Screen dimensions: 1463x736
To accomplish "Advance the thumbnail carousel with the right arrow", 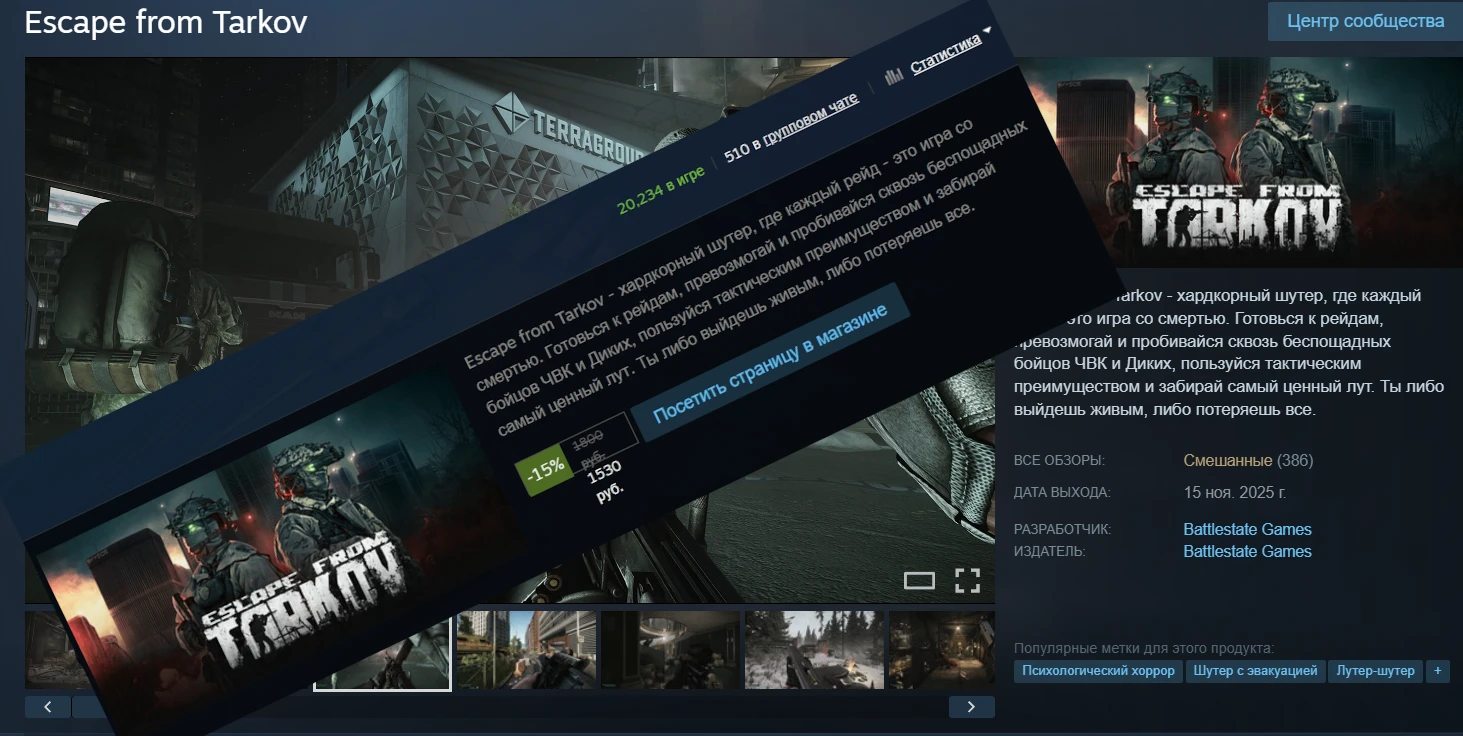I will tap(970, 705).
